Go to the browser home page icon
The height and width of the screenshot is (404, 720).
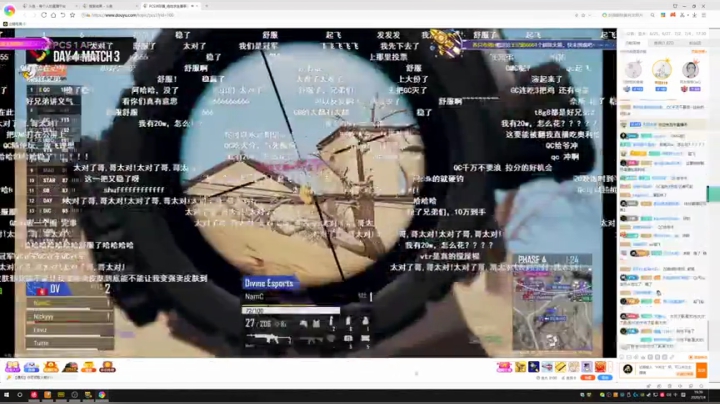click(x=53, y=15)
